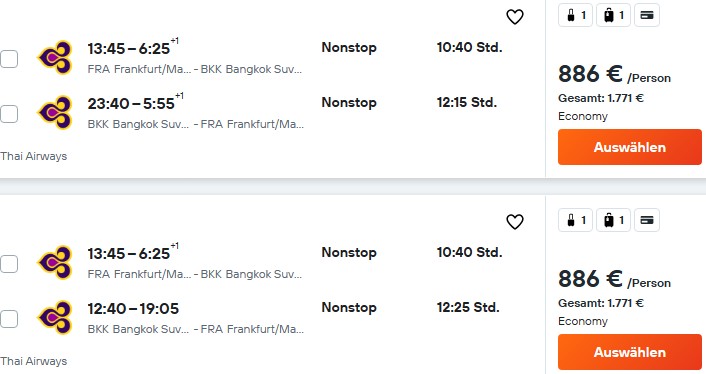Click Auswählen button in first offer
Screen dimensions: 706x374
point(629,147)
